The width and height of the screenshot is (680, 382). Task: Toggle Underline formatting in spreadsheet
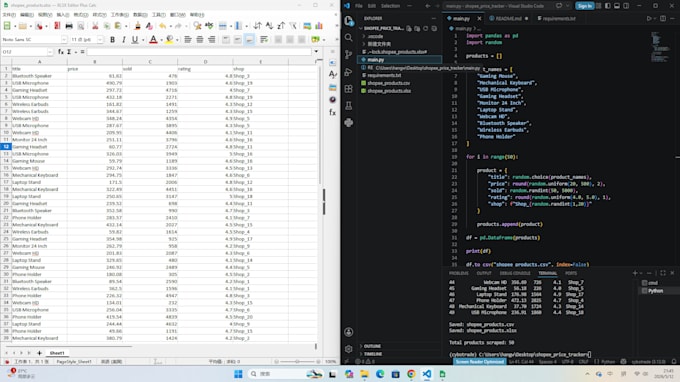pos(135,39)
